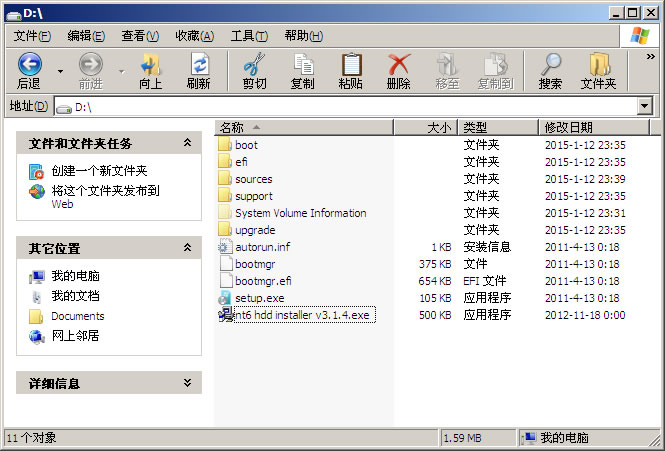Select System Volume Information folder icon
The height and width of the screenshot is (451, 665).
click(x=225, y=212)
